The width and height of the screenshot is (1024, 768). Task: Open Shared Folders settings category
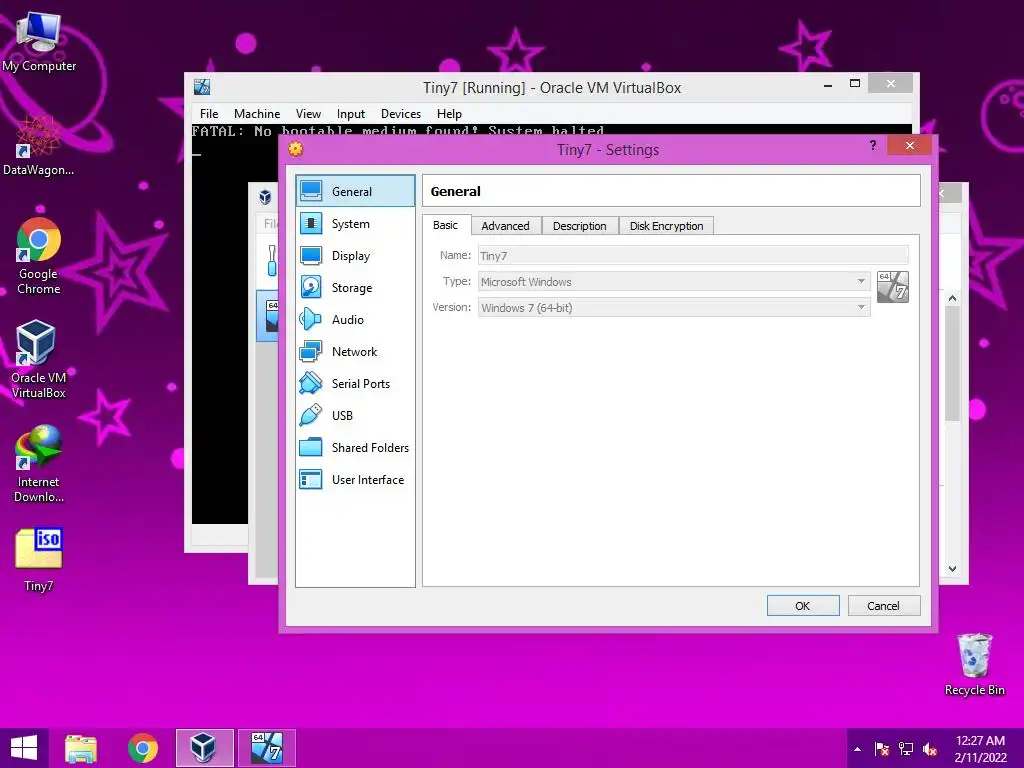click(355, 447)
